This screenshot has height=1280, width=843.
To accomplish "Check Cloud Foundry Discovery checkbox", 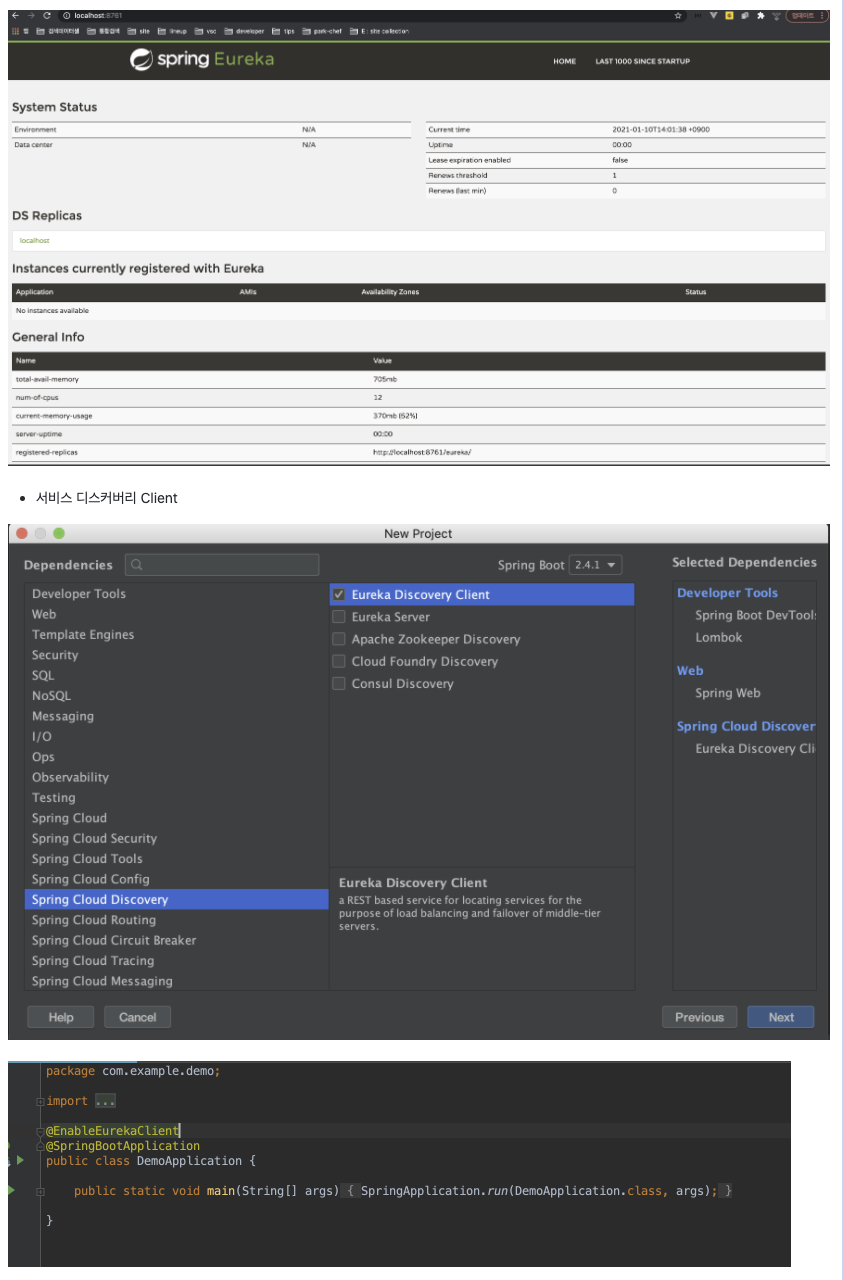I will (x=339, y=661).
